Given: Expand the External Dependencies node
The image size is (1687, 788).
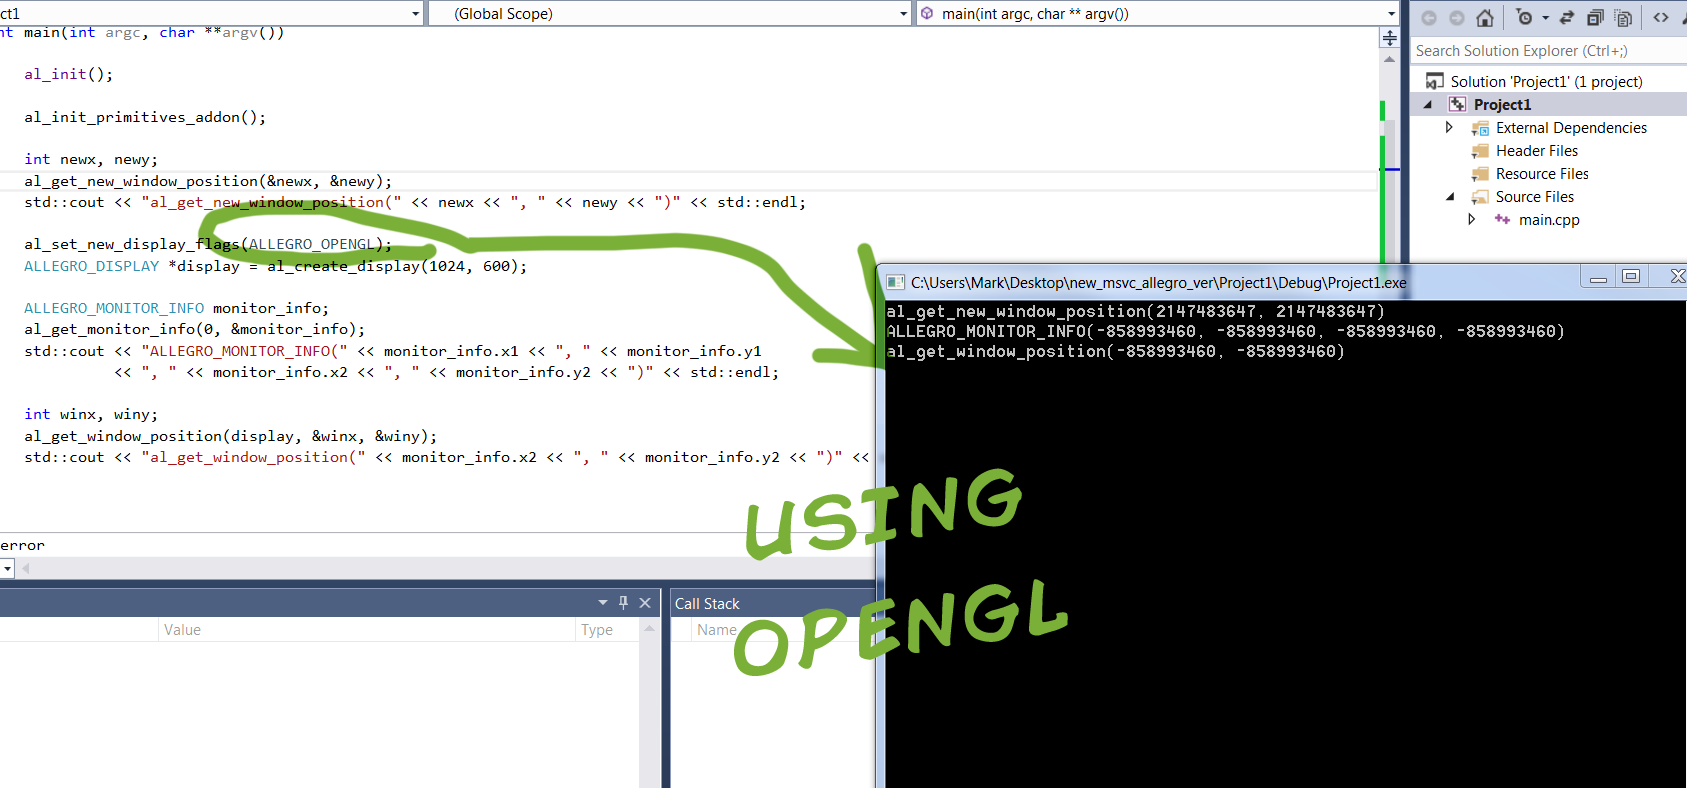Looking at the screenshot, I should 1449,128.
